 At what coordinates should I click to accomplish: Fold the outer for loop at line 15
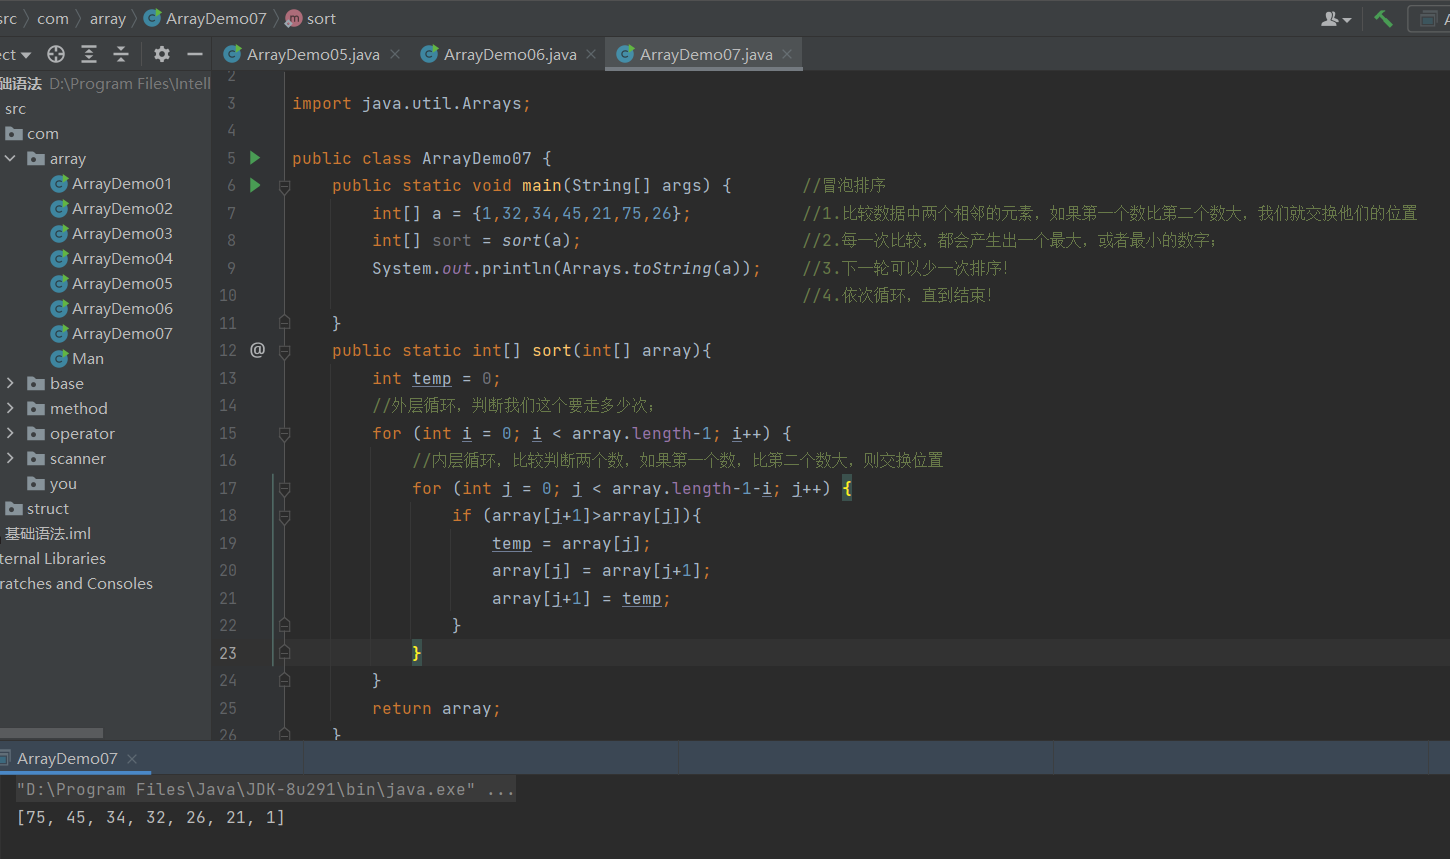coord(284,434)
